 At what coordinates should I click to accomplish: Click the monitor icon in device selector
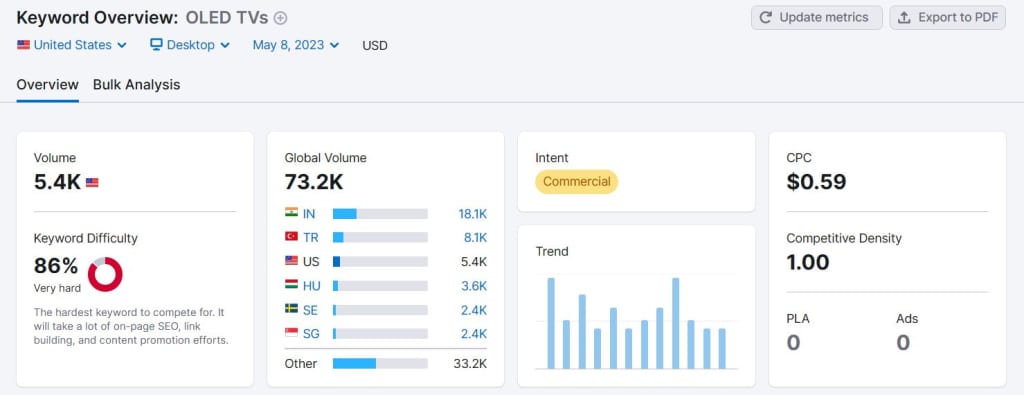[x=156, y=44]
